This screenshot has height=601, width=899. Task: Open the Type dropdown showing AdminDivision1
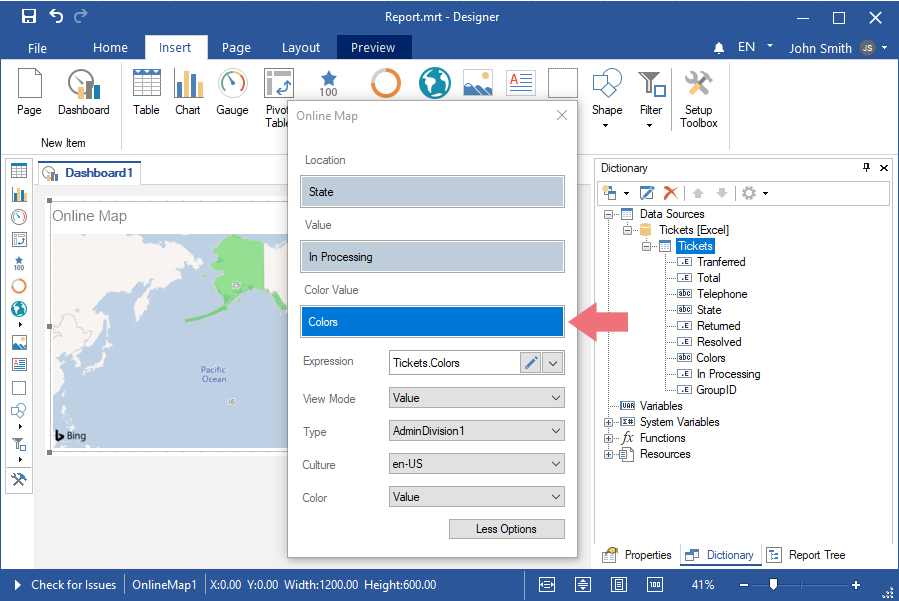point(476,431)
